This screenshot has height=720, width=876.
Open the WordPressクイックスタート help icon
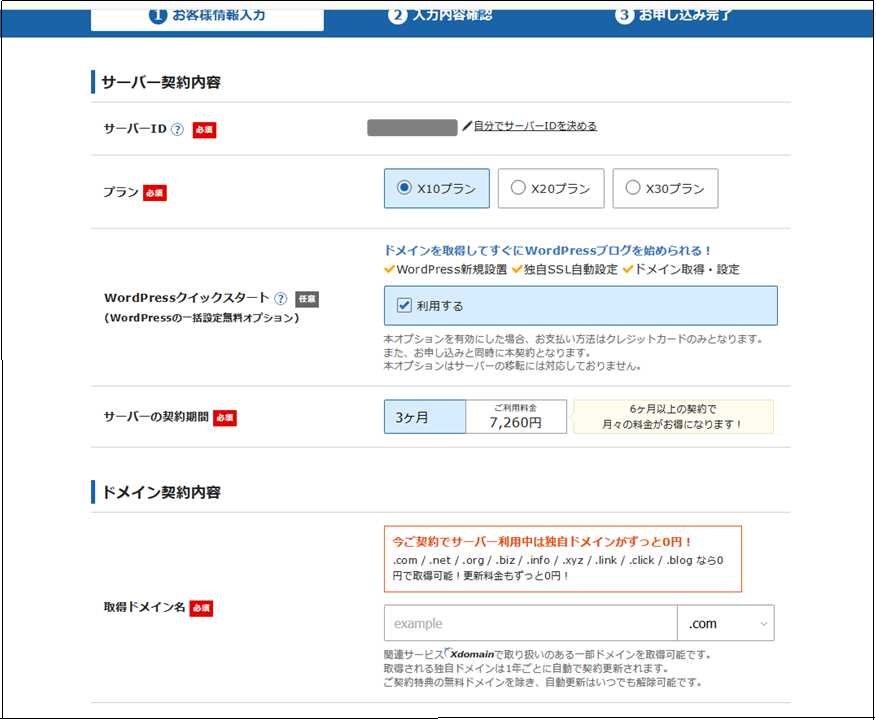281,298
